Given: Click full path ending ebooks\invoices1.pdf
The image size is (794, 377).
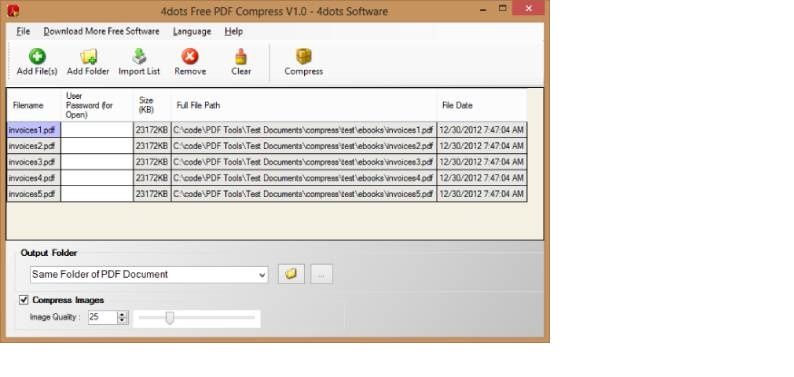Looking at the screenshot, I should click(x=304, y=130).
